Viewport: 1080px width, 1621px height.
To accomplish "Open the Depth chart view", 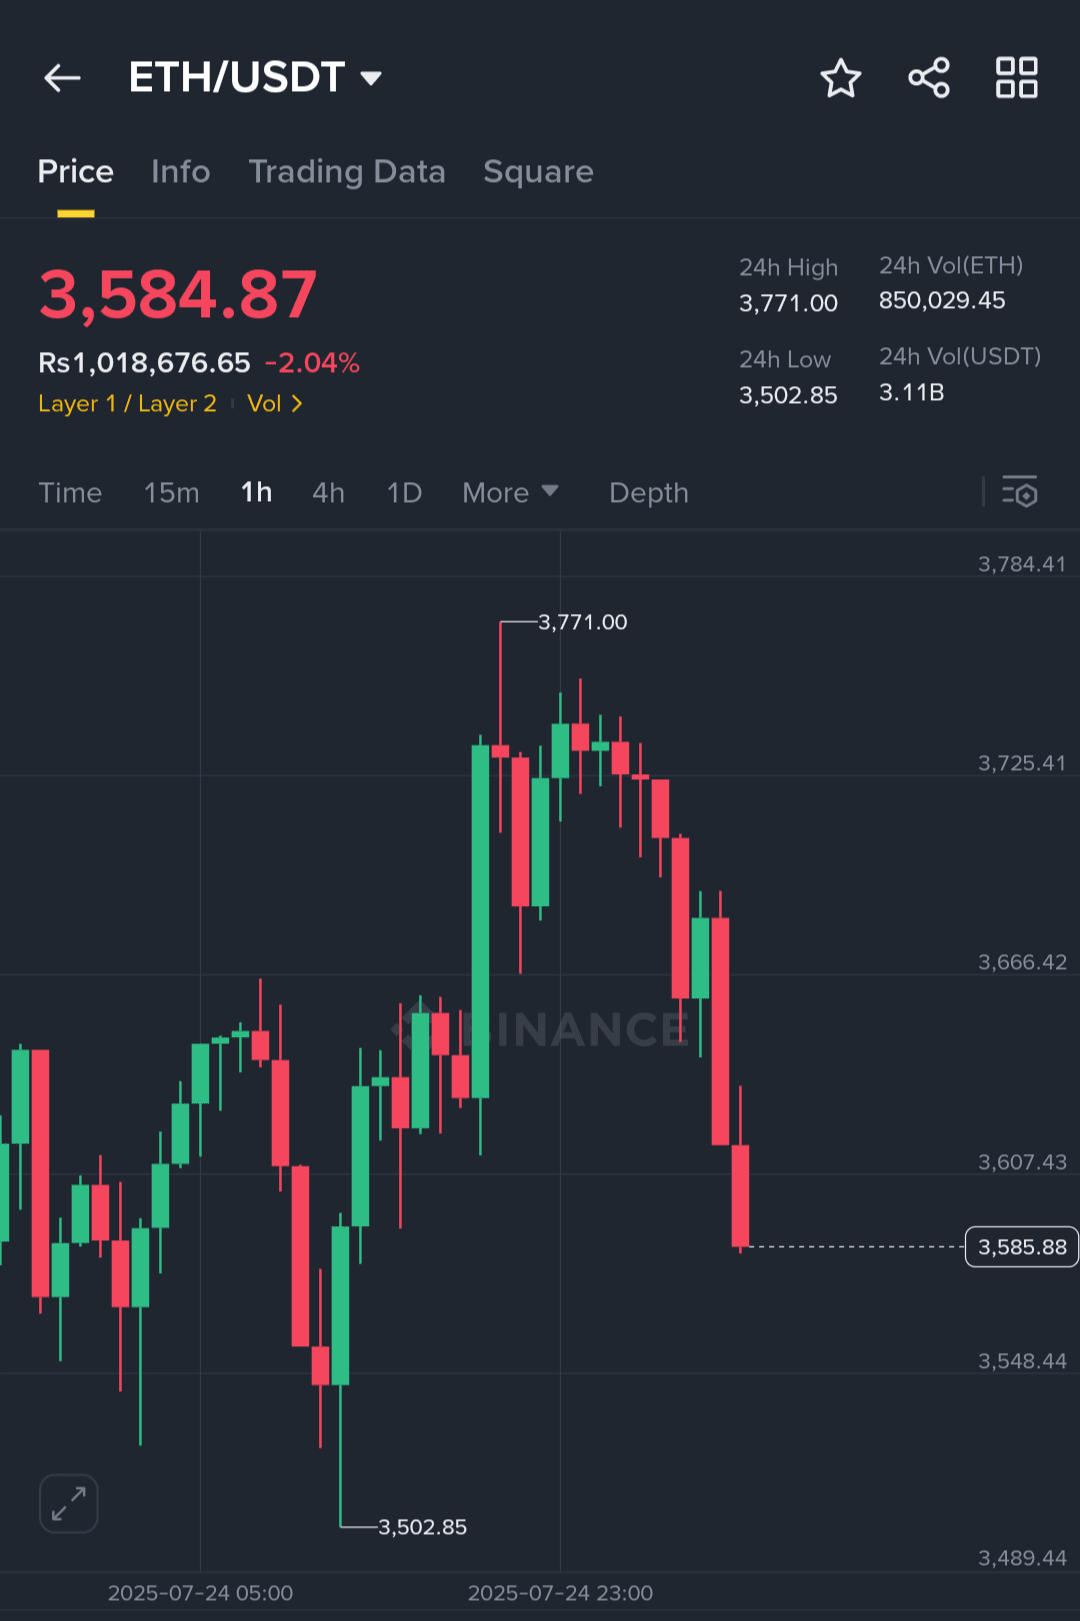I will pyautogui.click(x=649, y=493).
